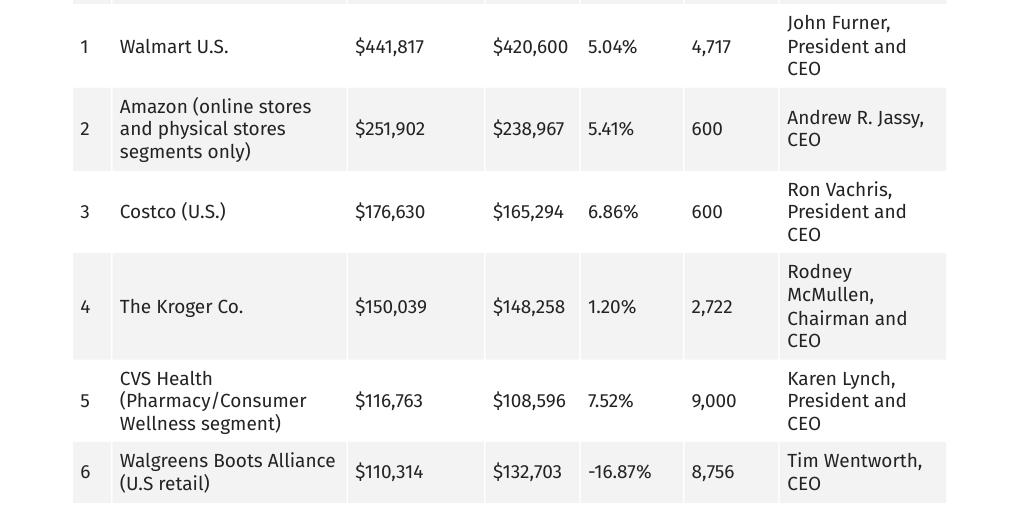This screenshot has width=1024, height=512.
Task: Click the Tim Wentworth CEO cell
Action: click(x=854, y=472)
